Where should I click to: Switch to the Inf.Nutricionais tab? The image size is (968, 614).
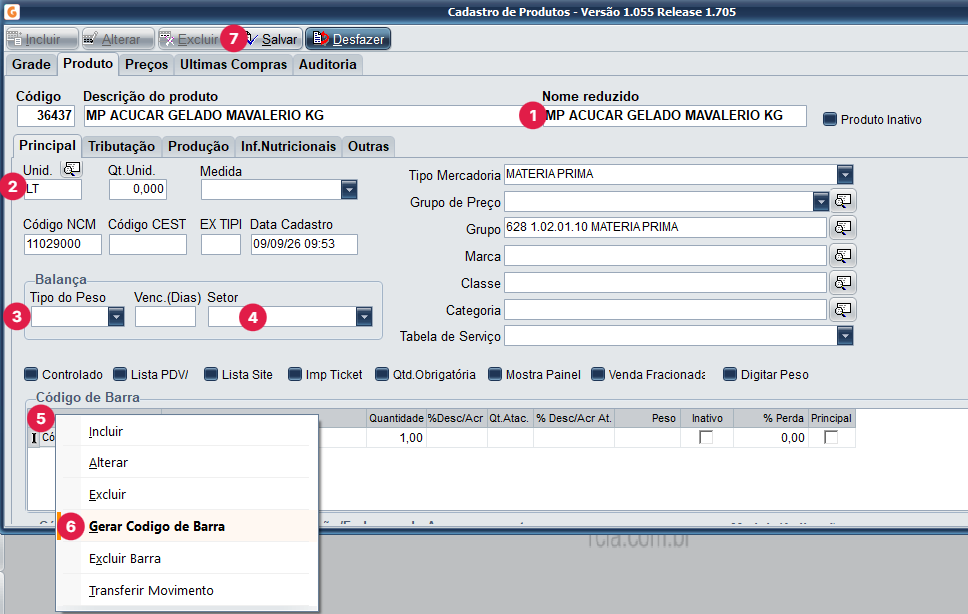pyautogui.click(x=288, y=146)
